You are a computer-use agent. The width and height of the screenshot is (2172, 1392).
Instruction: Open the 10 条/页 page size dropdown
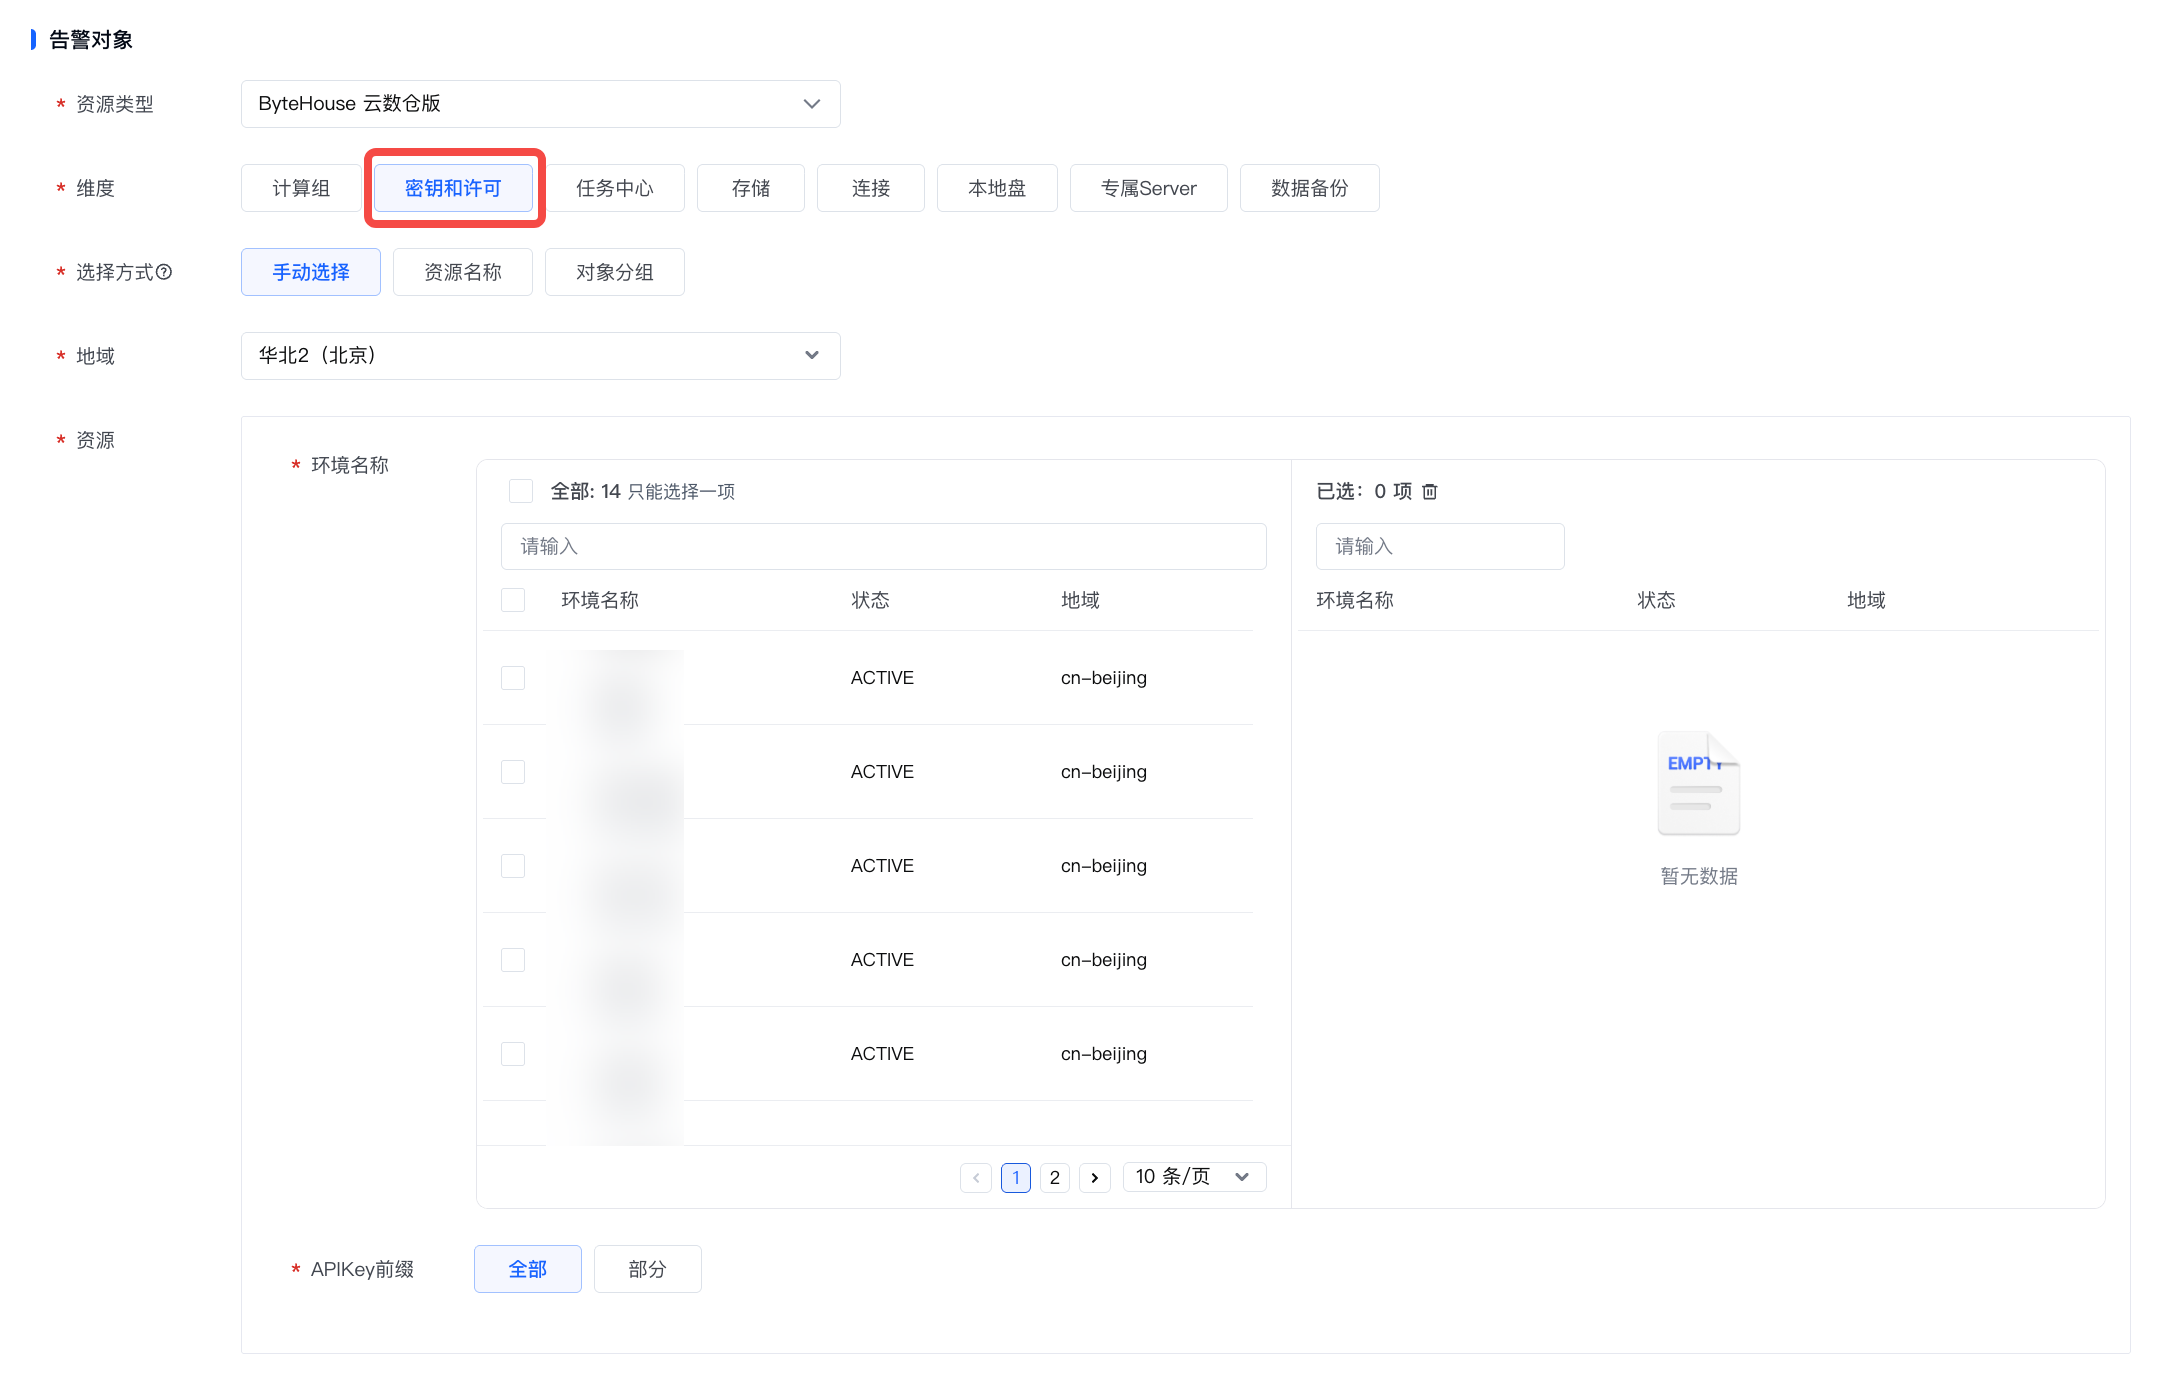tap(1194, 1177)
